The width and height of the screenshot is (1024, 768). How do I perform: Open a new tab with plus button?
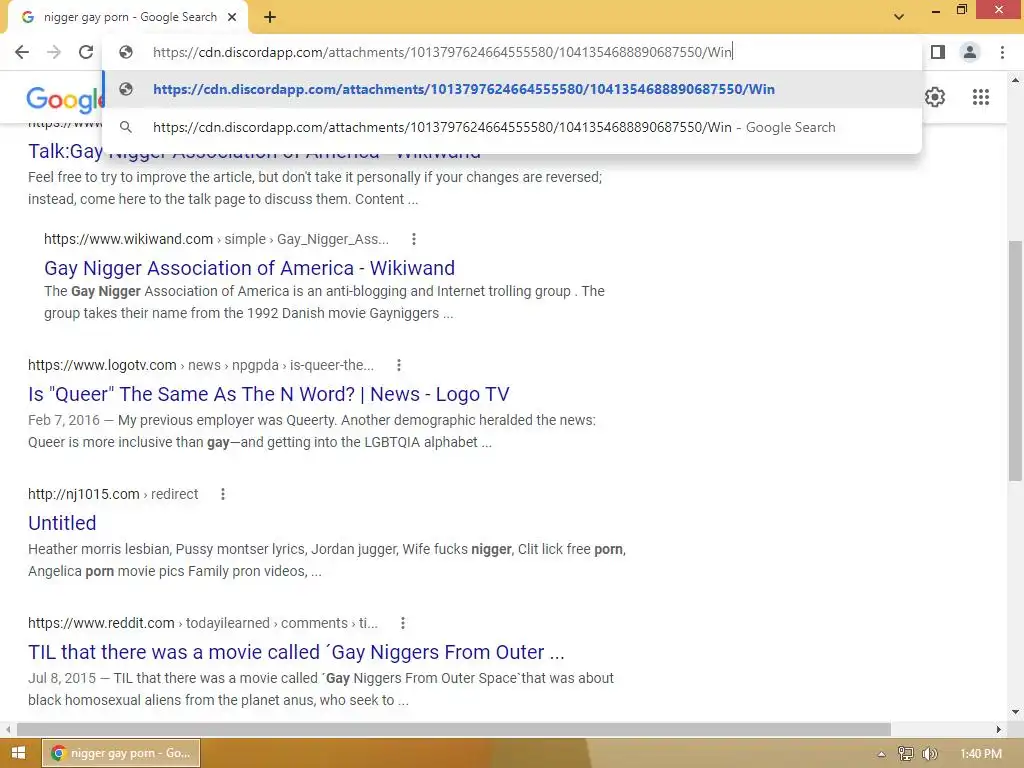click(x=270, y=17)
